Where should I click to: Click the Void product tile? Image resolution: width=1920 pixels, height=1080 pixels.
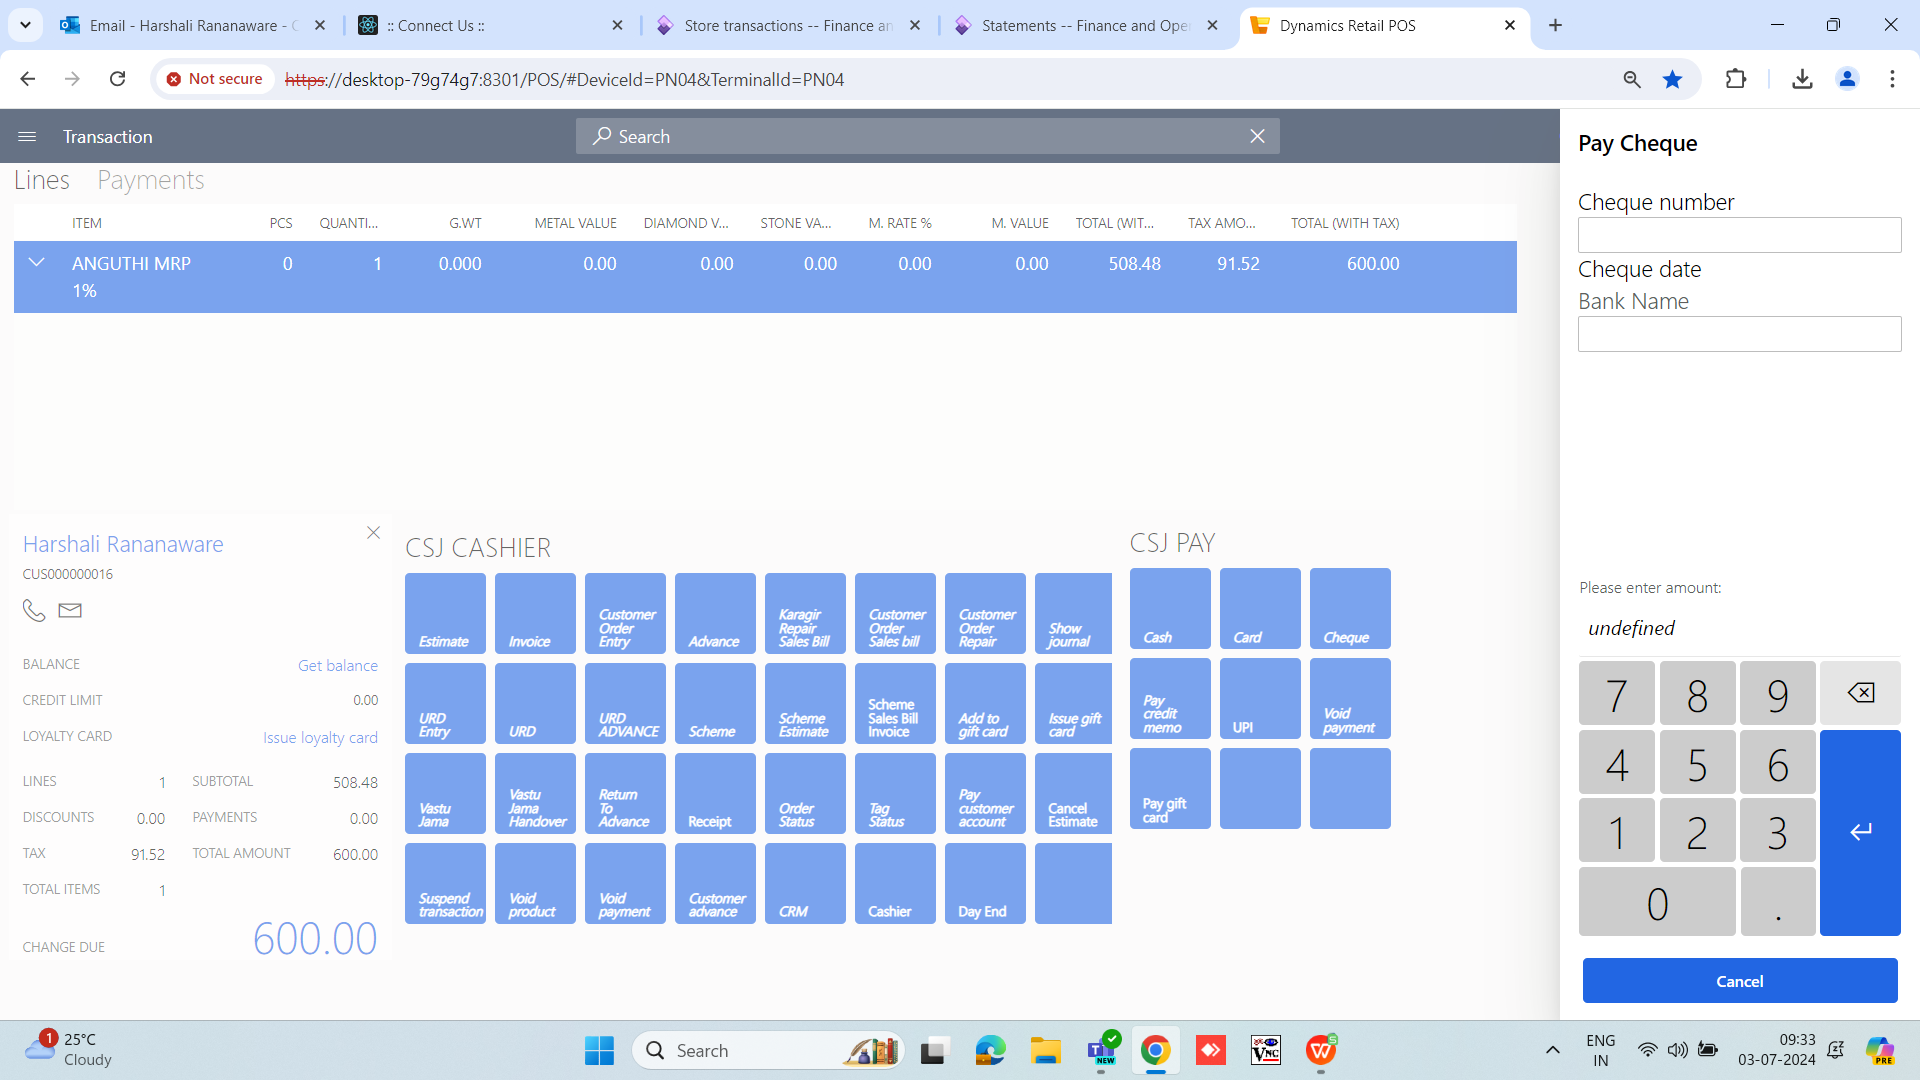(535, 883)
